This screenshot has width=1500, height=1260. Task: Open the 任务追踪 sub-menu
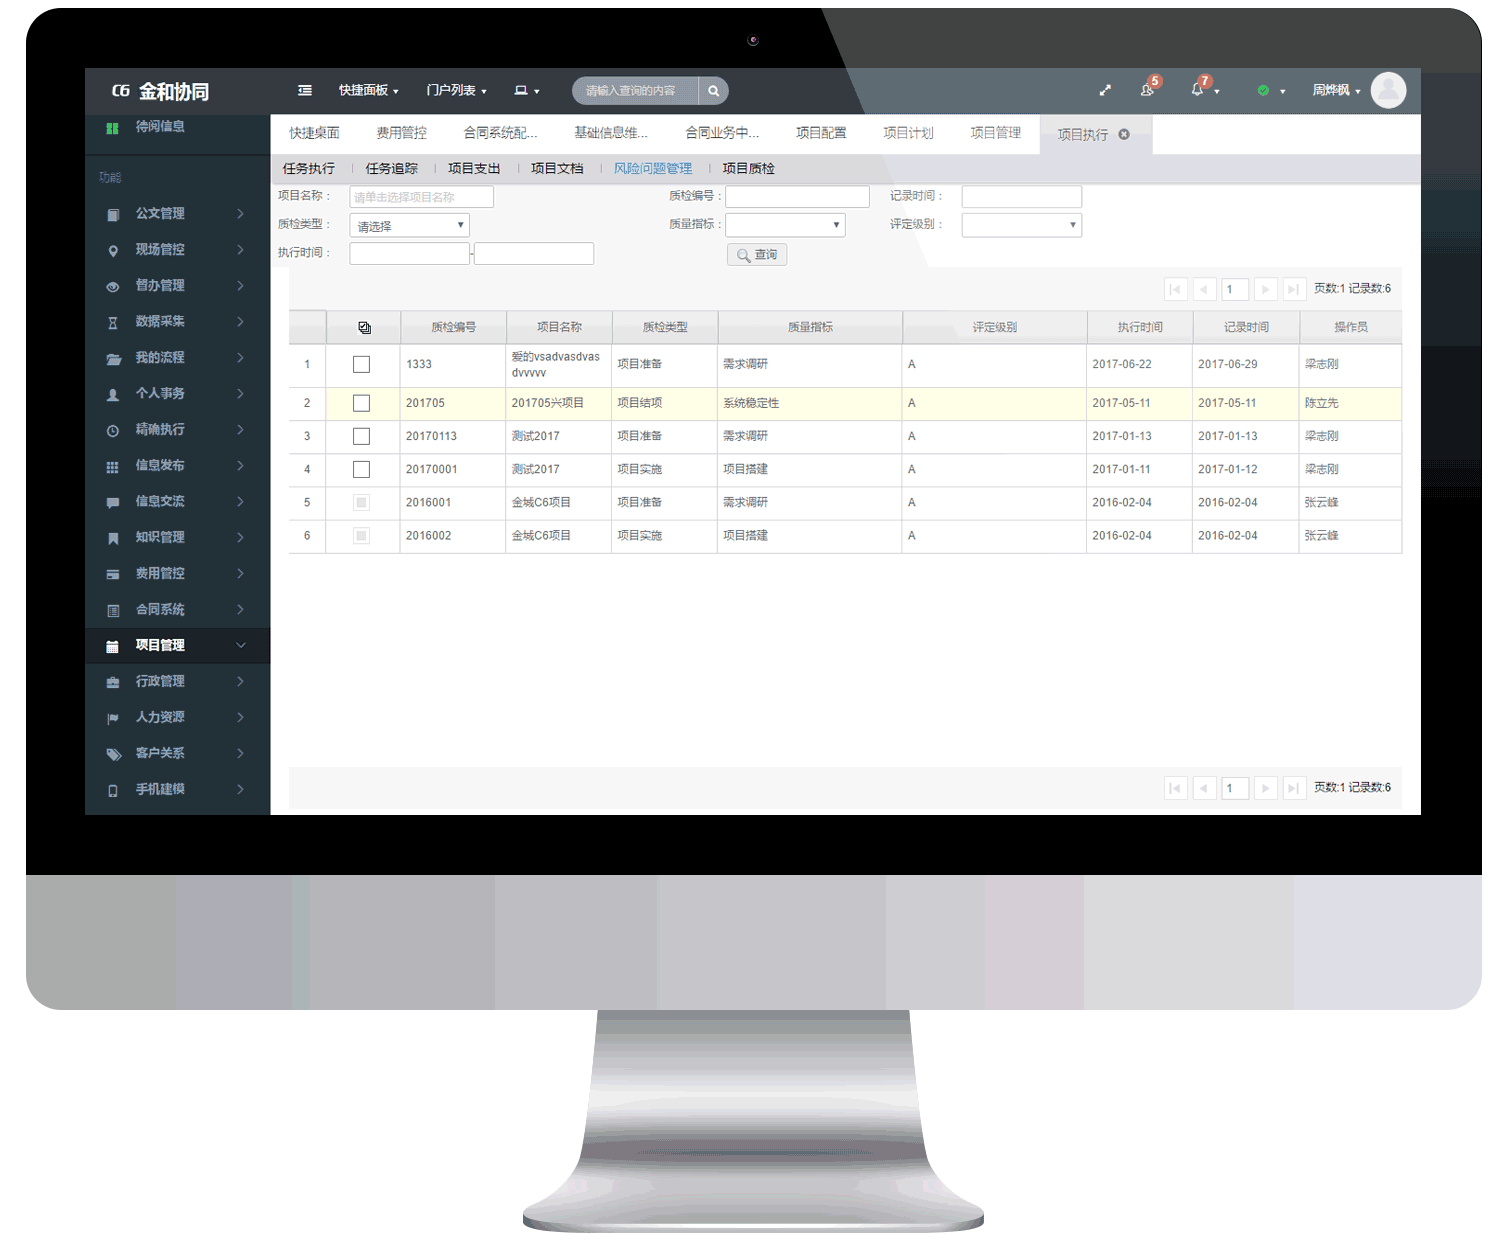tap(392, 169)
